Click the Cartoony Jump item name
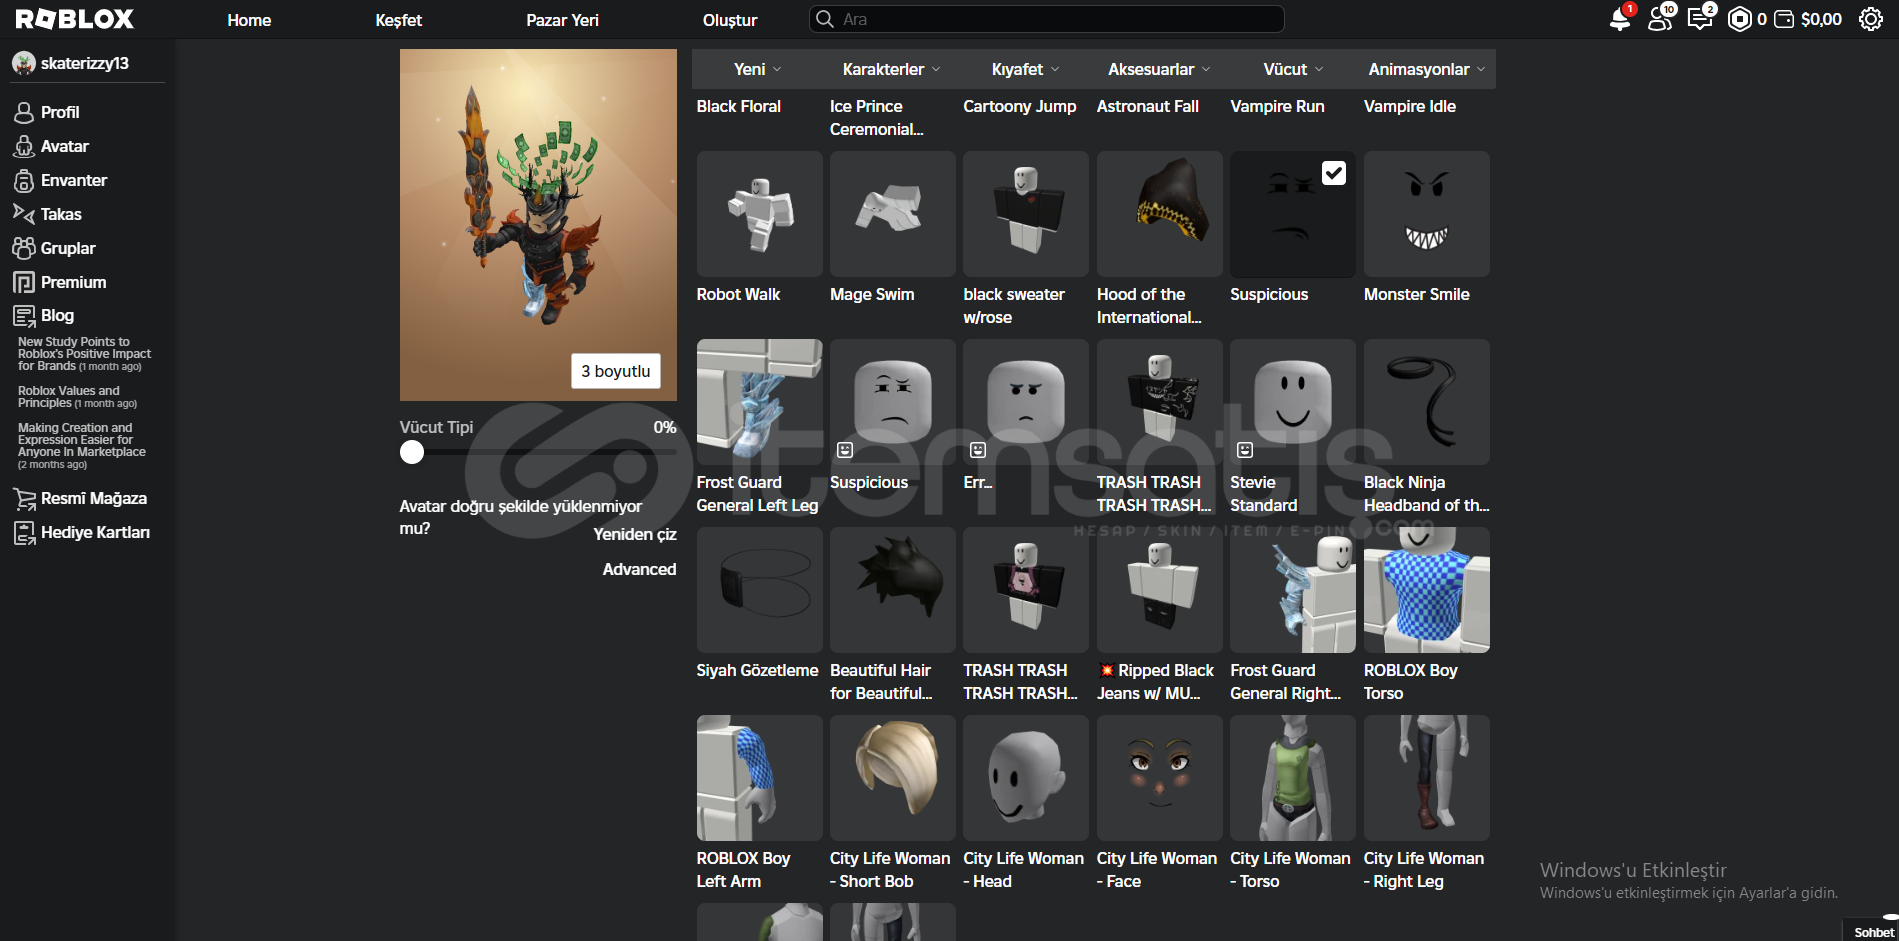1899x941 pixels. pyautogui.click(x=1020, y=106)
